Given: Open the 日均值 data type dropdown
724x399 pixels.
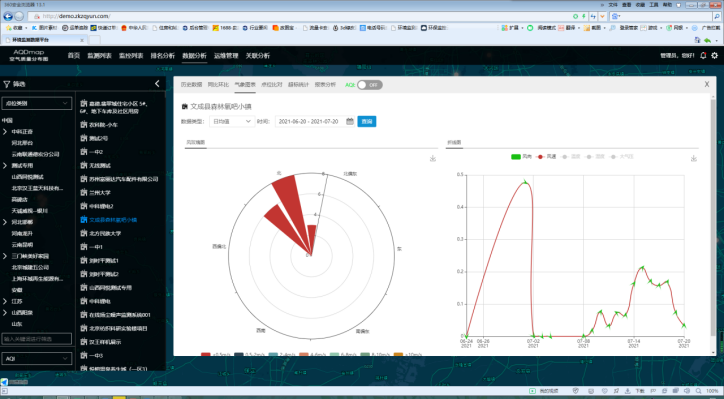Looking at the screenshot, I should [x=232, y=121].
